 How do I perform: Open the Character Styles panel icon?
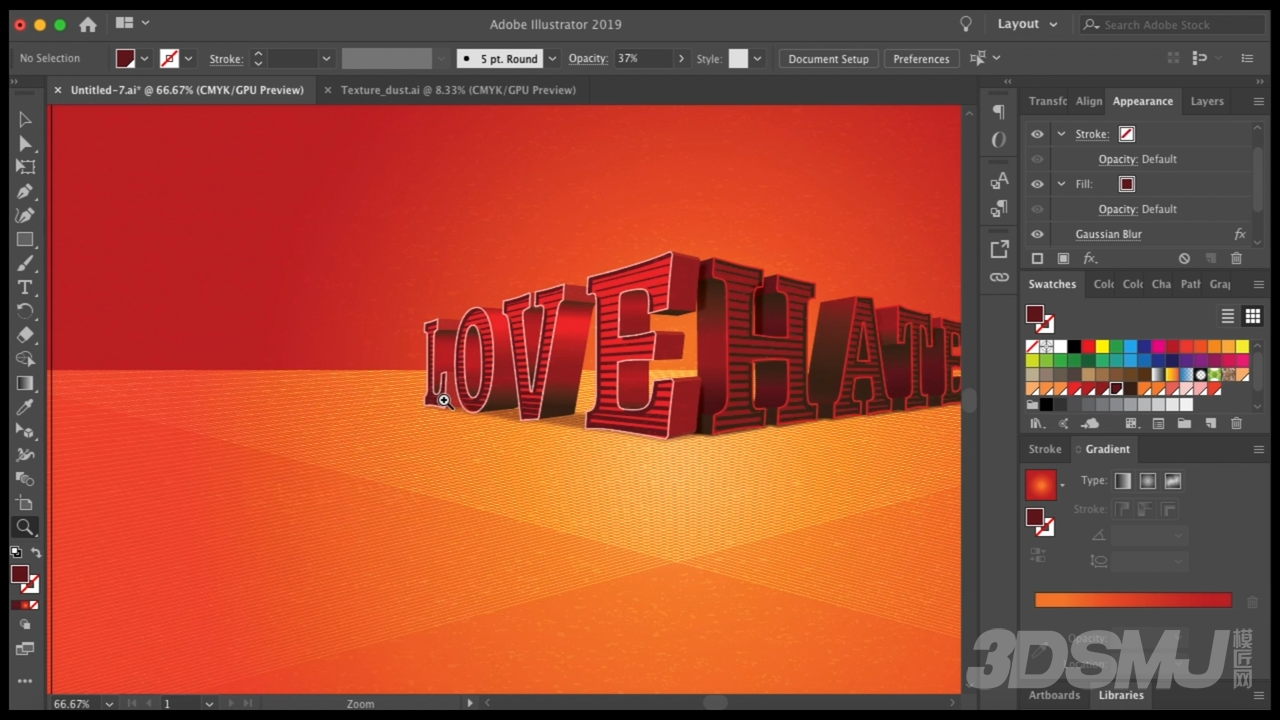tap(999, 180)
